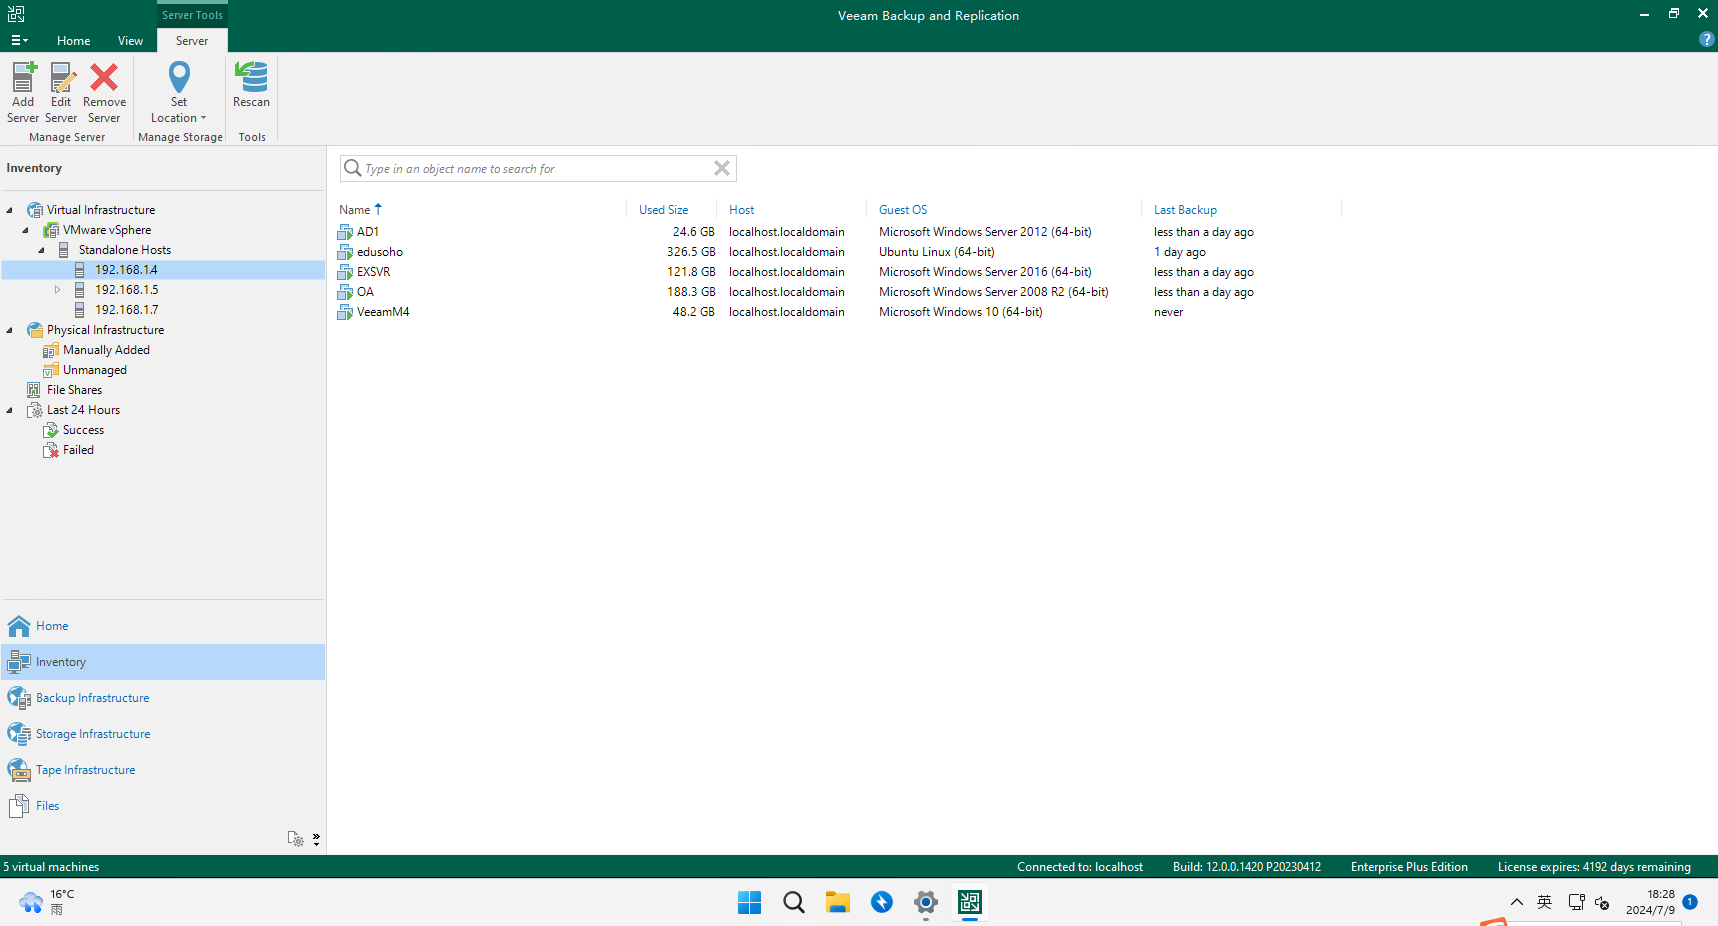Click the navigation pane configure buttons icon
This screenshot has height=926, width=1718.
point(295,839)
